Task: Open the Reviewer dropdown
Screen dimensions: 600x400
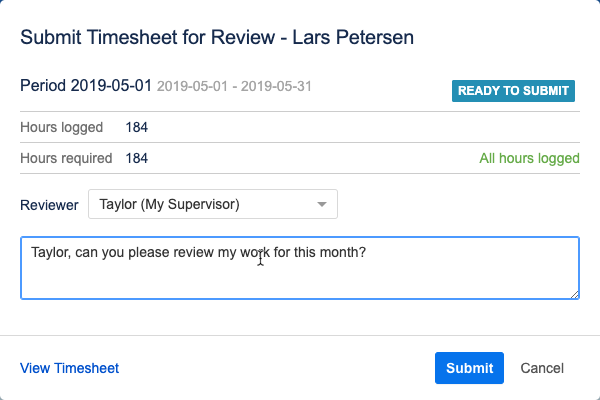Action: point(212,205)
